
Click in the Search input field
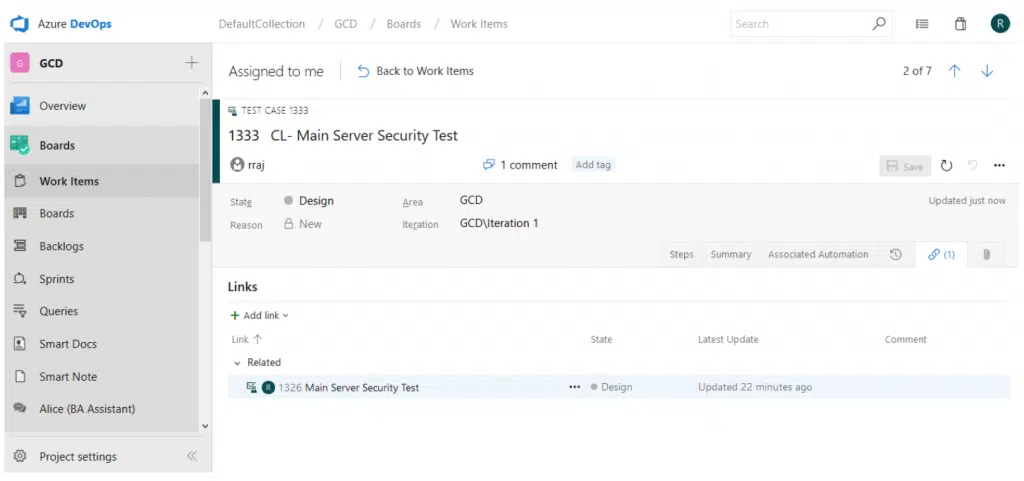(x=800, y=24)
